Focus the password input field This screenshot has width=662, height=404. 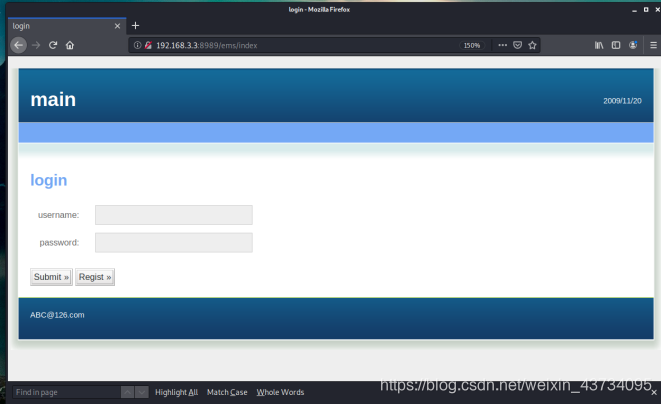(x=174, y=243)
